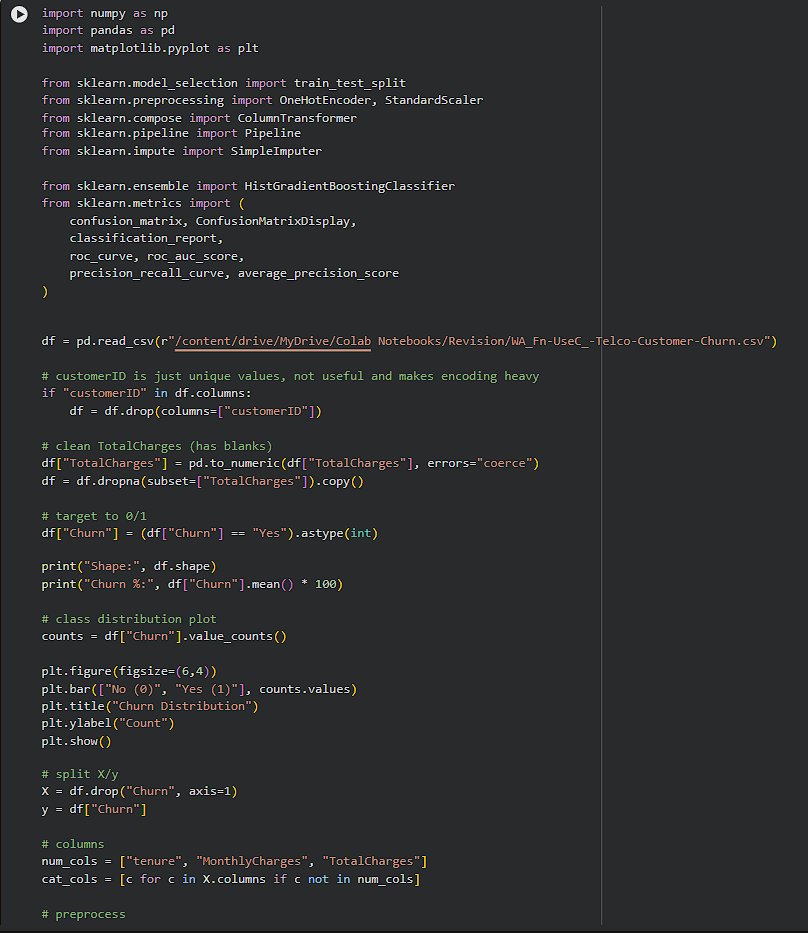The width and height of the screenshot is (808, 933).
Task: Click the num_cols list definition line
Action: 234,862
